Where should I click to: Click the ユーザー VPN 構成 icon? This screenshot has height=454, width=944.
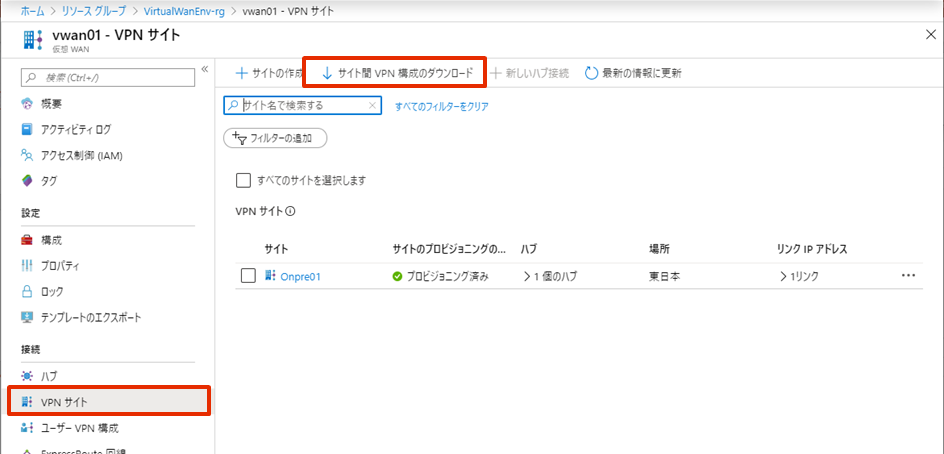tap(27, 428)
